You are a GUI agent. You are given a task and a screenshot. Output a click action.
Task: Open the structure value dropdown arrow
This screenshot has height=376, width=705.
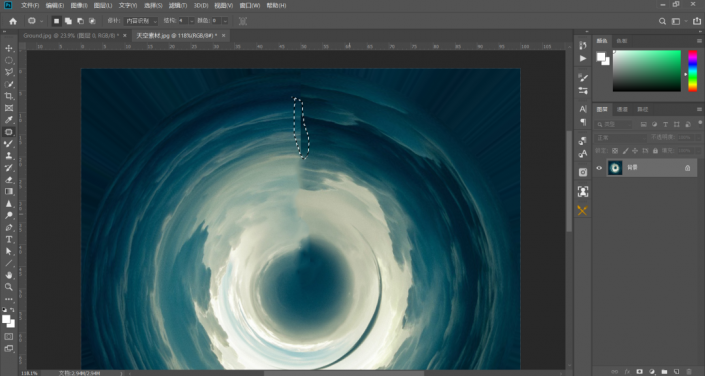click(192, 21)
